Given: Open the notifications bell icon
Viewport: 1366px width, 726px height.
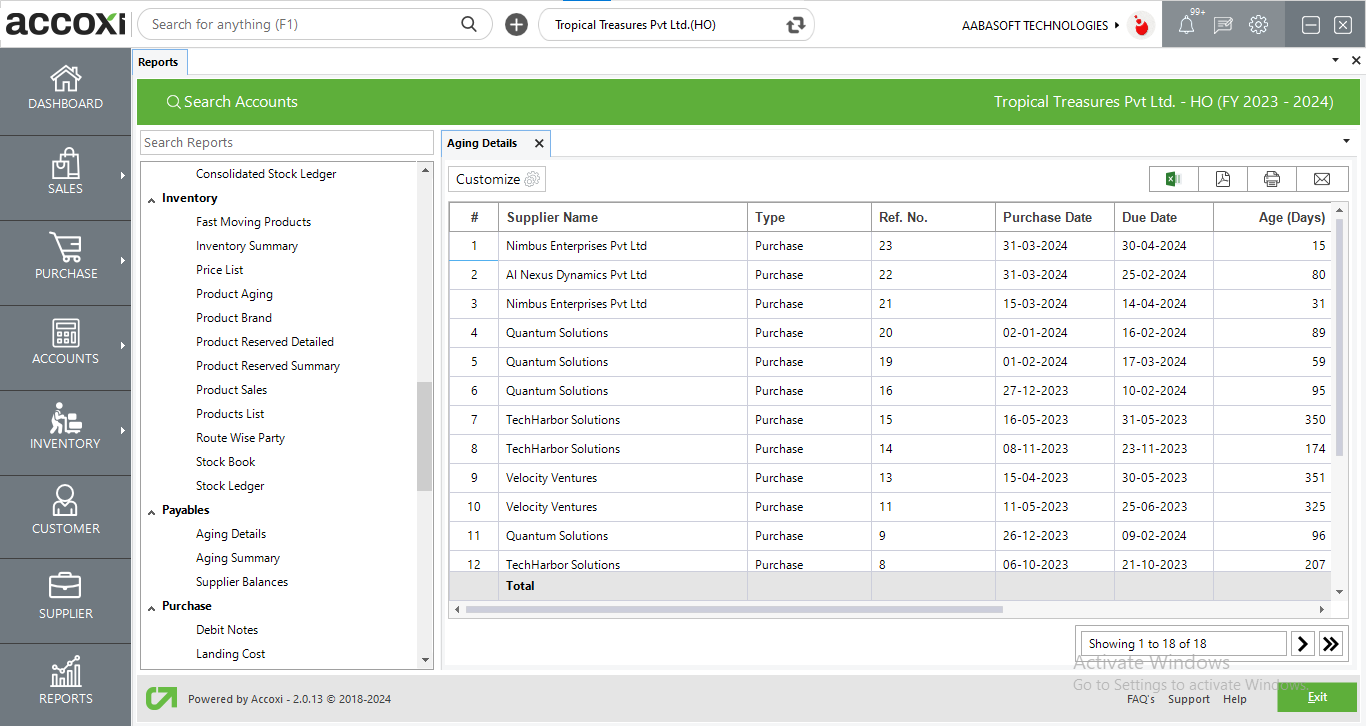Looking at the screenshot, I should (x=1186, y=25).
